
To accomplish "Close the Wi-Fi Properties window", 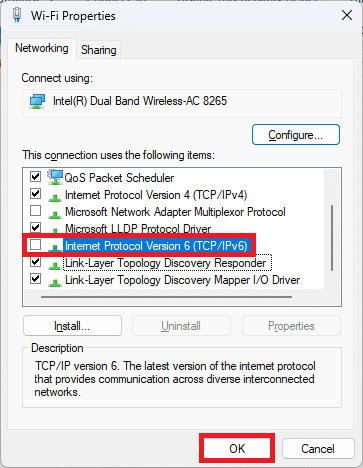I will point(347,15).
